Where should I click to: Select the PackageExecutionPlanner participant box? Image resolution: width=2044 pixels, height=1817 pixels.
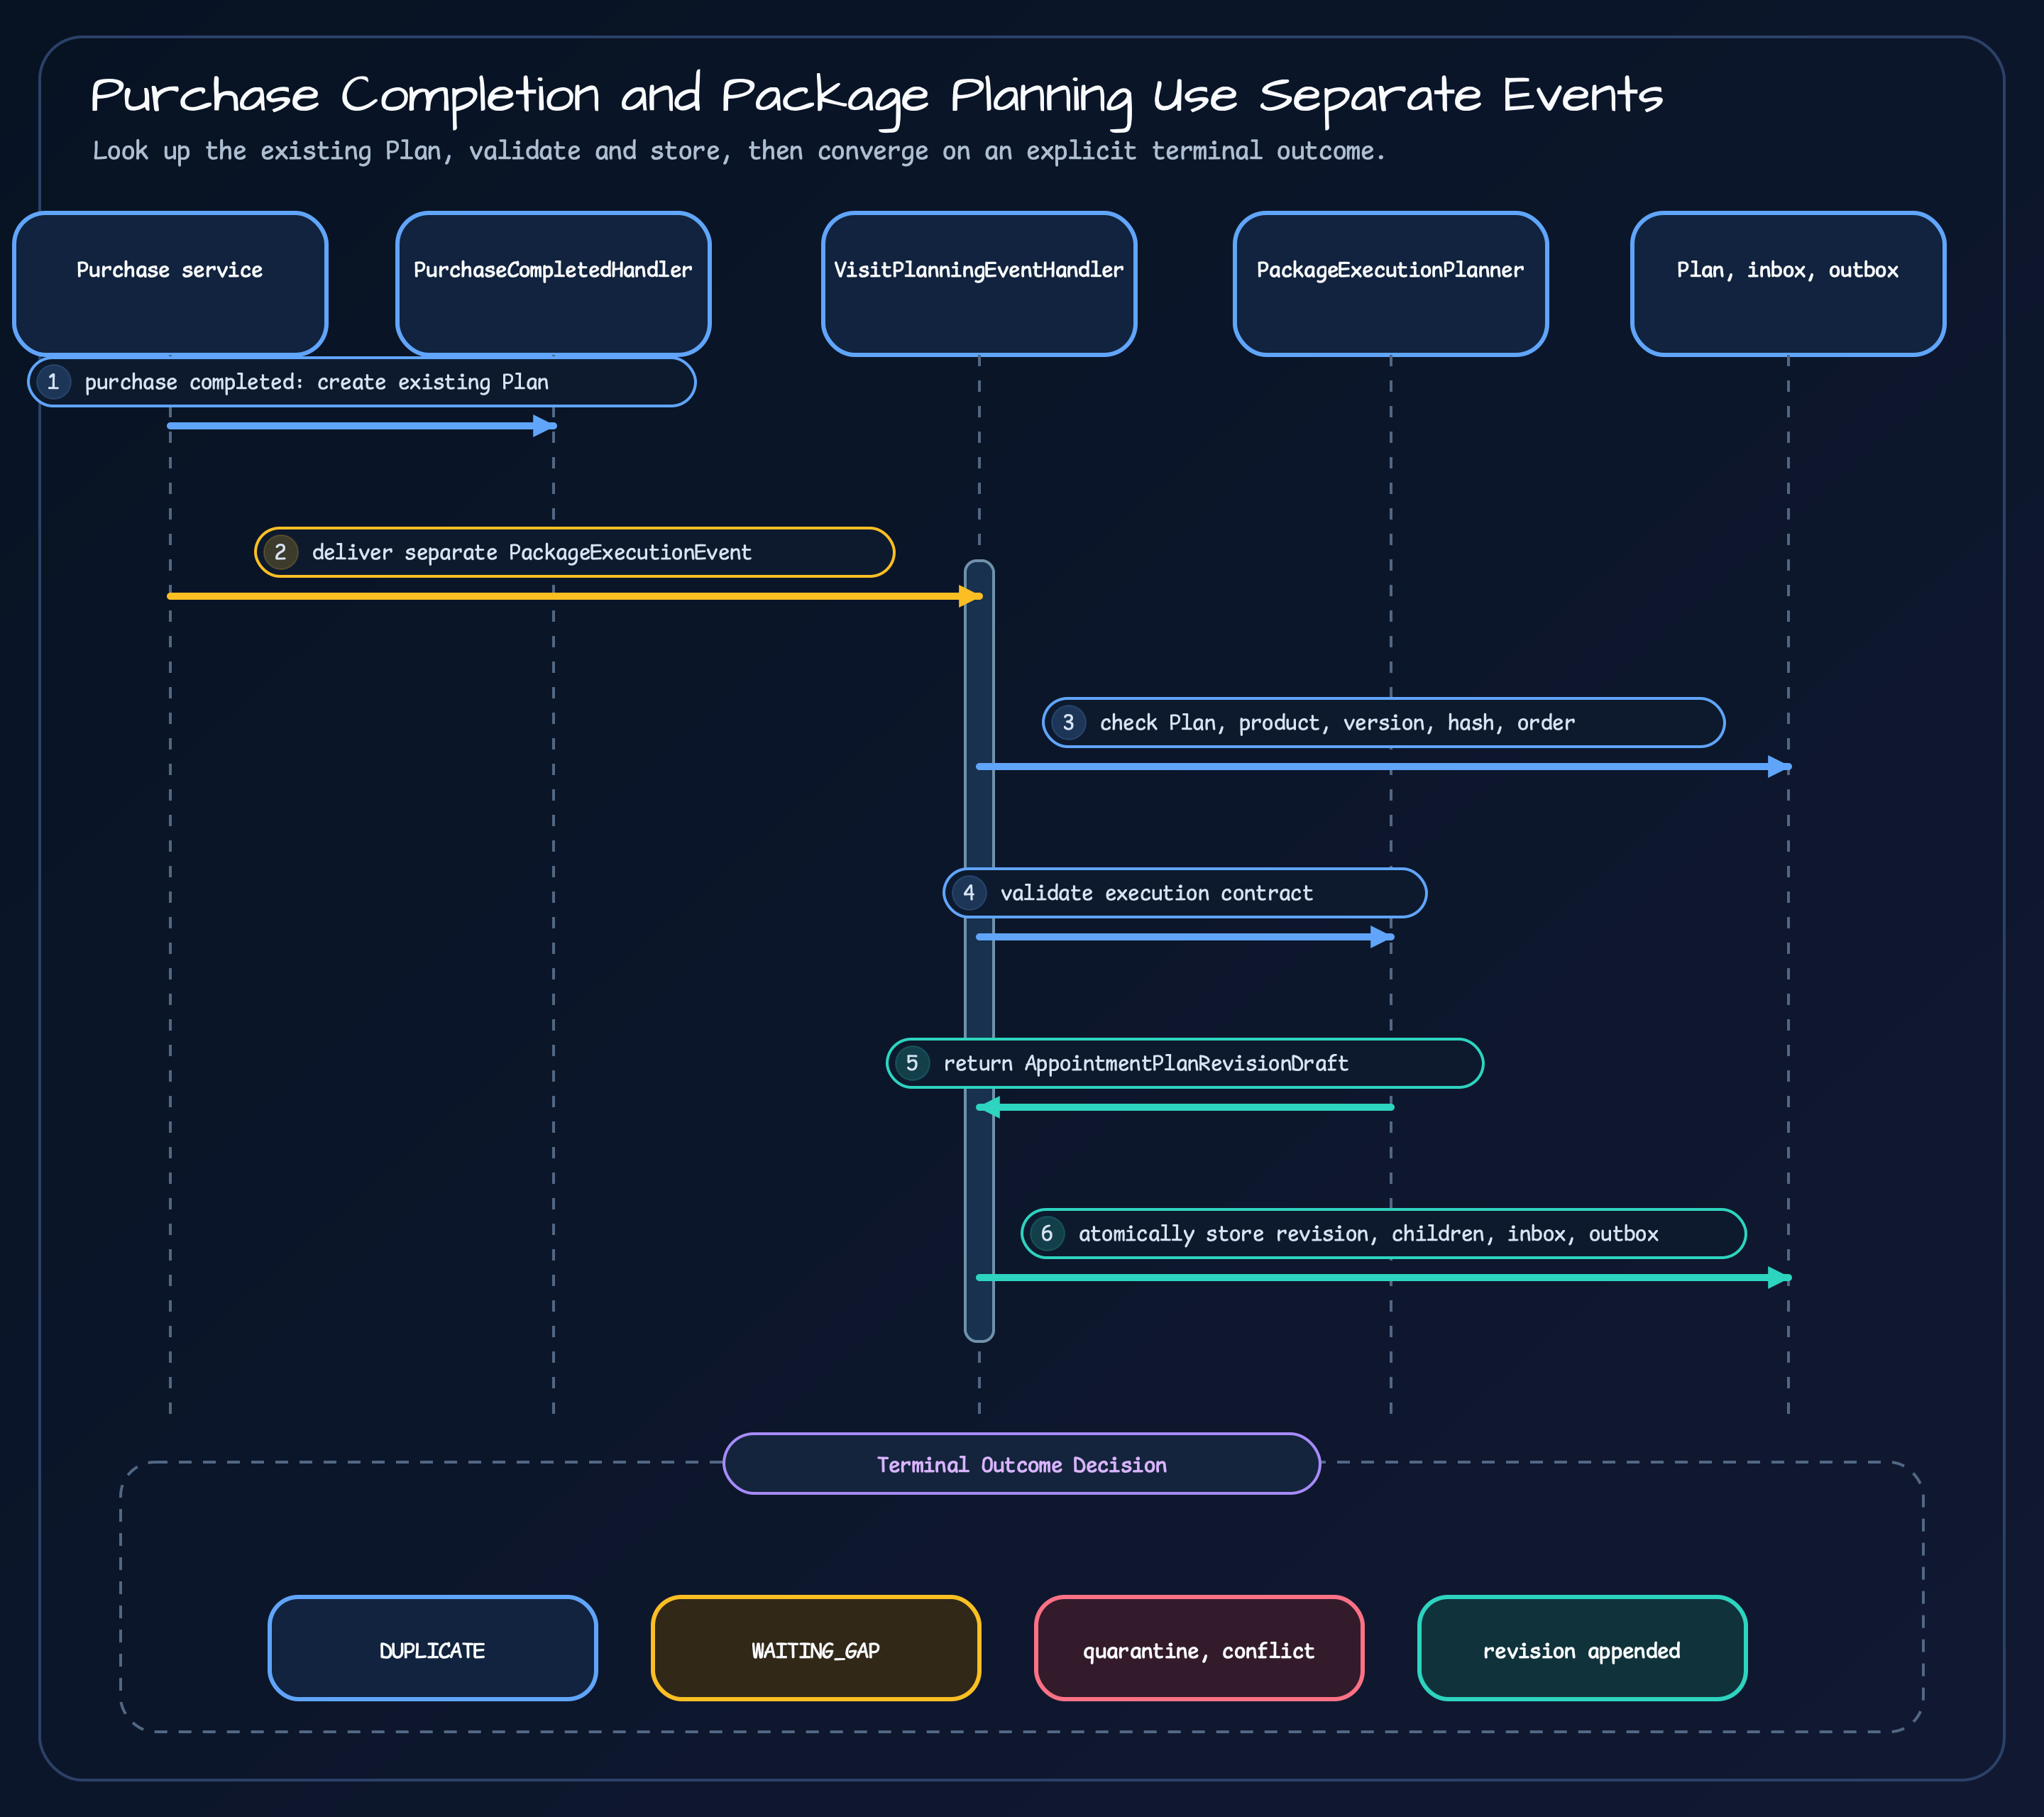1390,284
